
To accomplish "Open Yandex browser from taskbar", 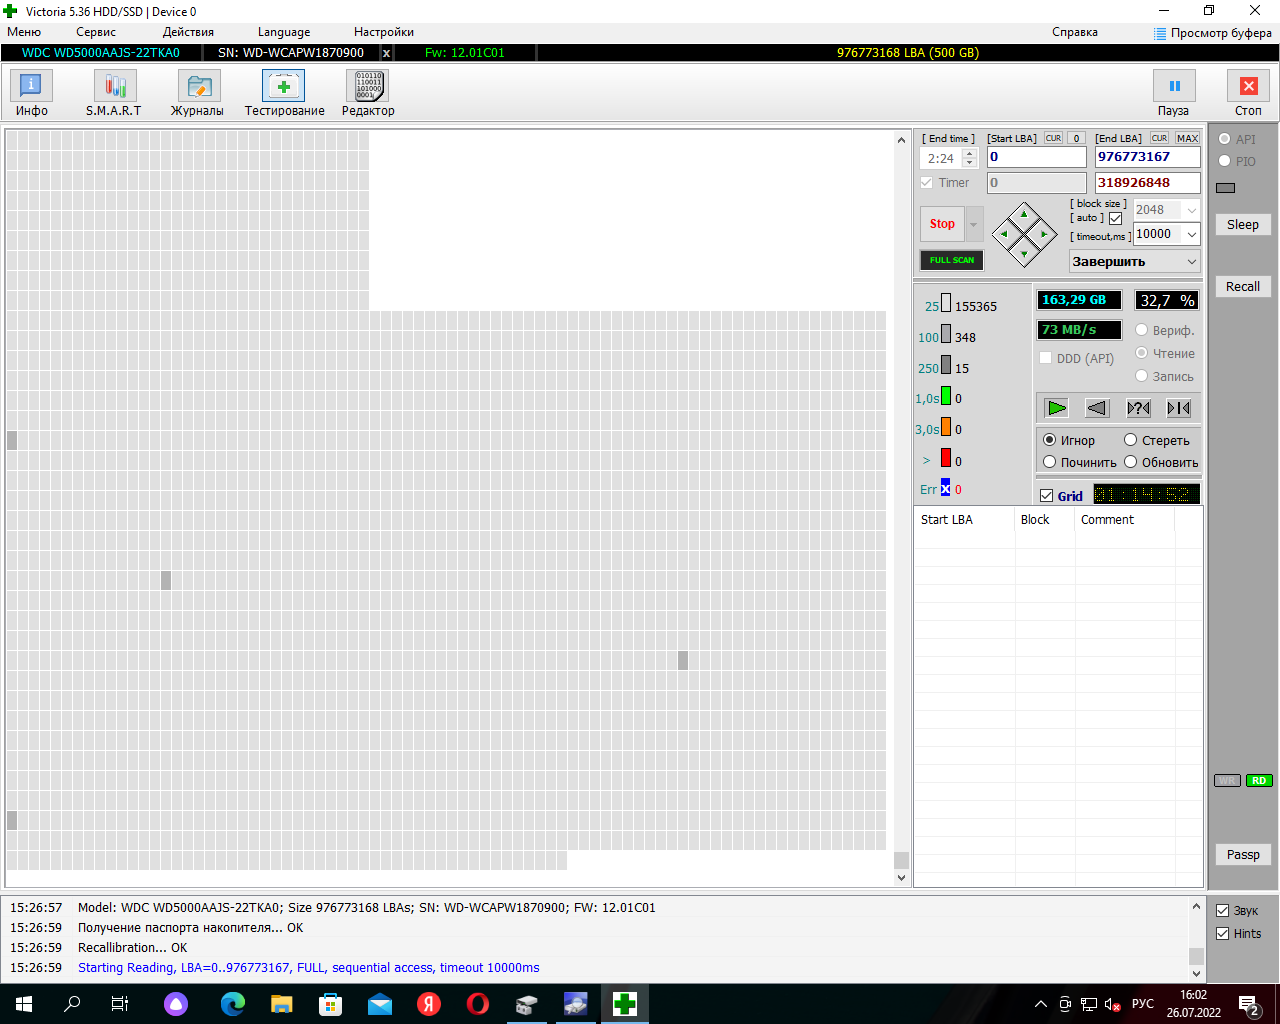I will tap(429, 1004).
